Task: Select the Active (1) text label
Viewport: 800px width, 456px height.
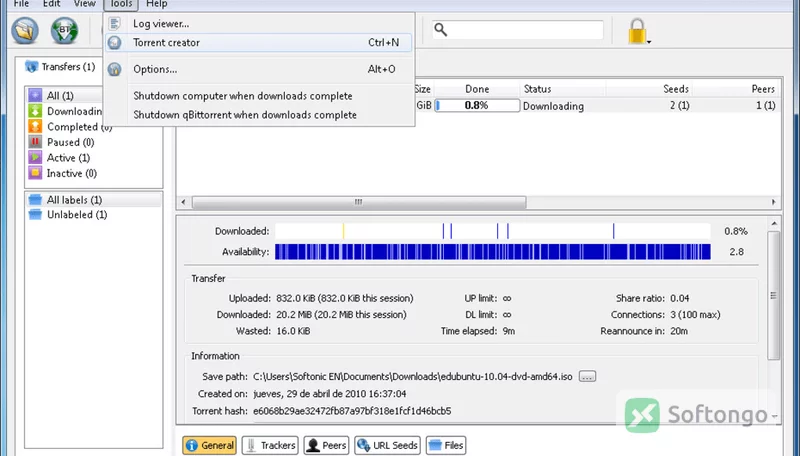Action: (68, 158)
